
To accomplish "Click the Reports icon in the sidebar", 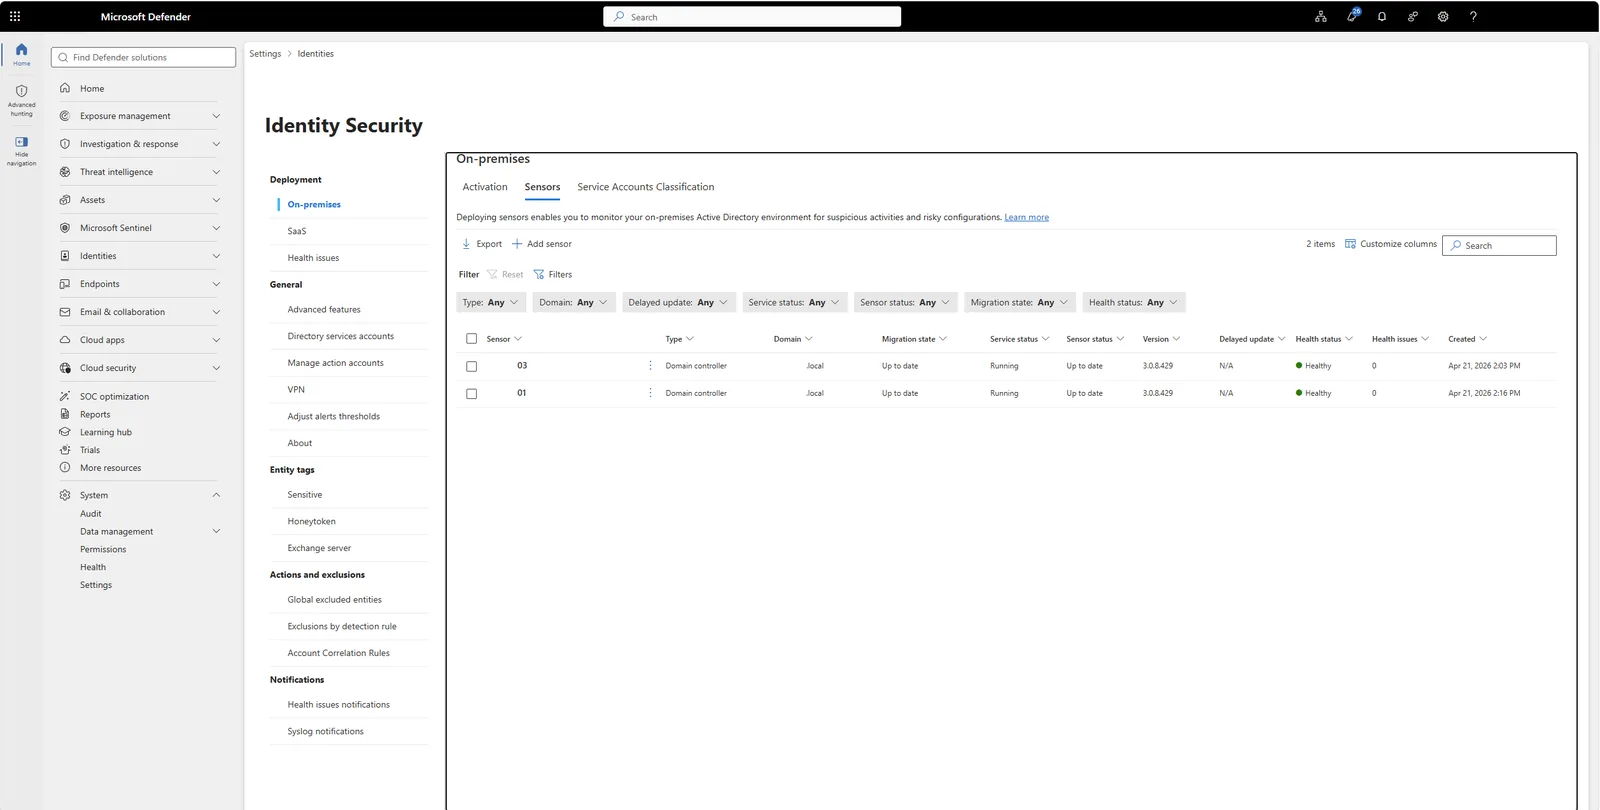I will pyautogui.click(x=65, y=414).
